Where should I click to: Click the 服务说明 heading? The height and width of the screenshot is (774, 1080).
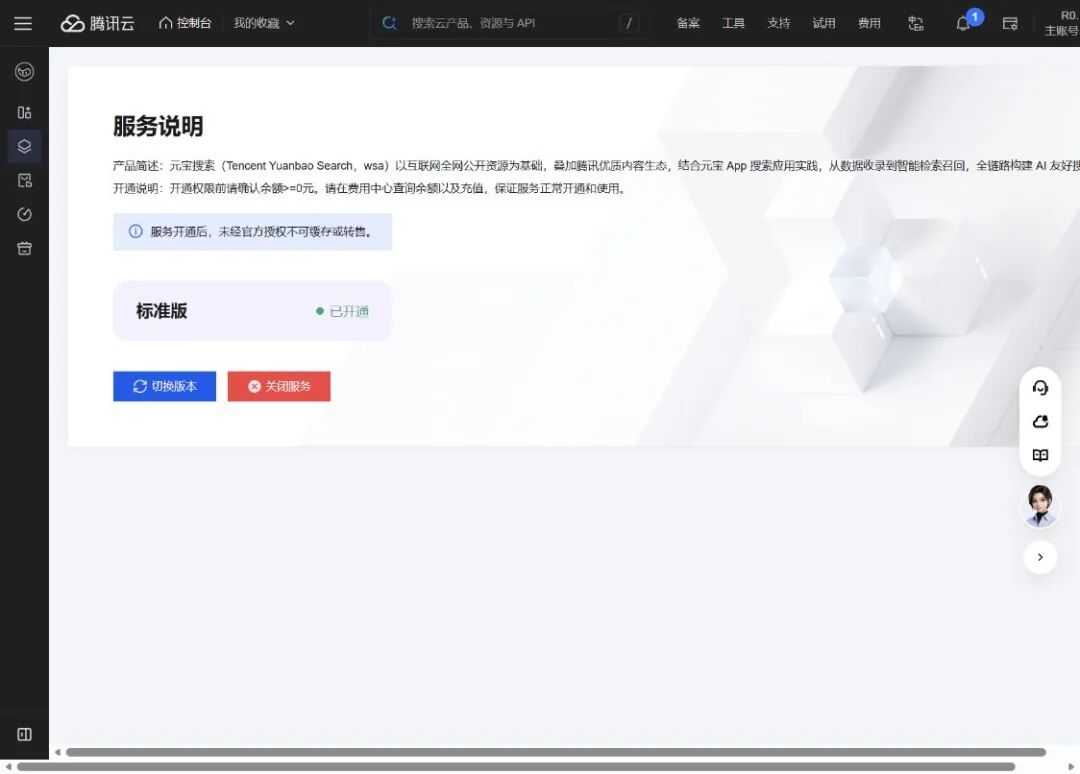pyautogui.click(x=158, y=126)
